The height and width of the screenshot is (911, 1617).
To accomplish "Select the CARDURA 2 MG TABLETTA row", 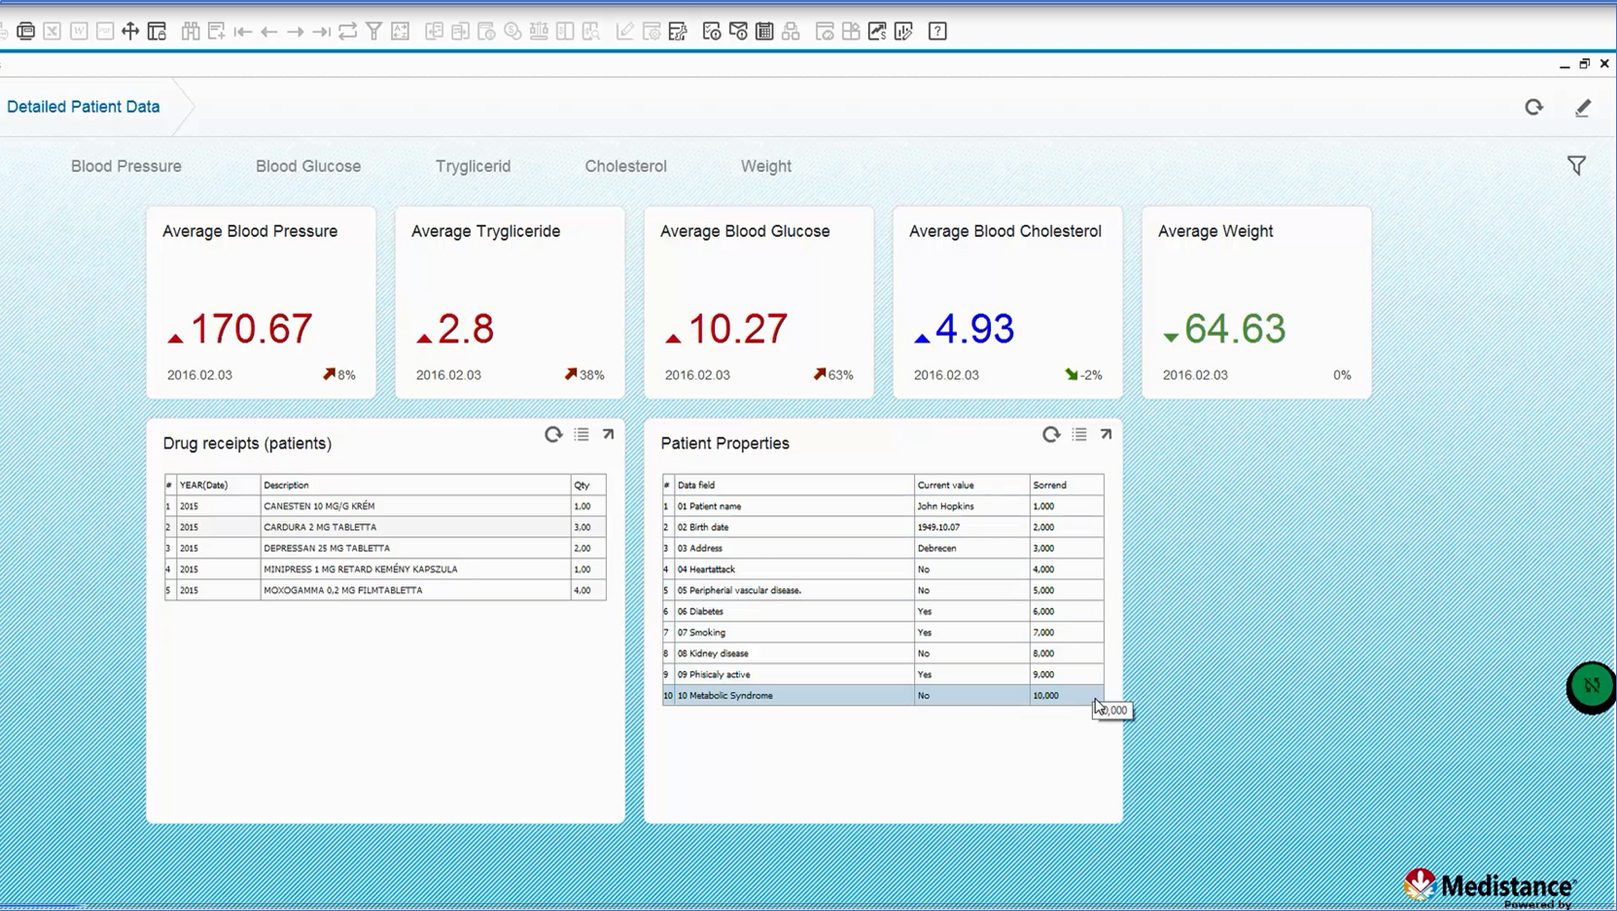I will point(385,527).
